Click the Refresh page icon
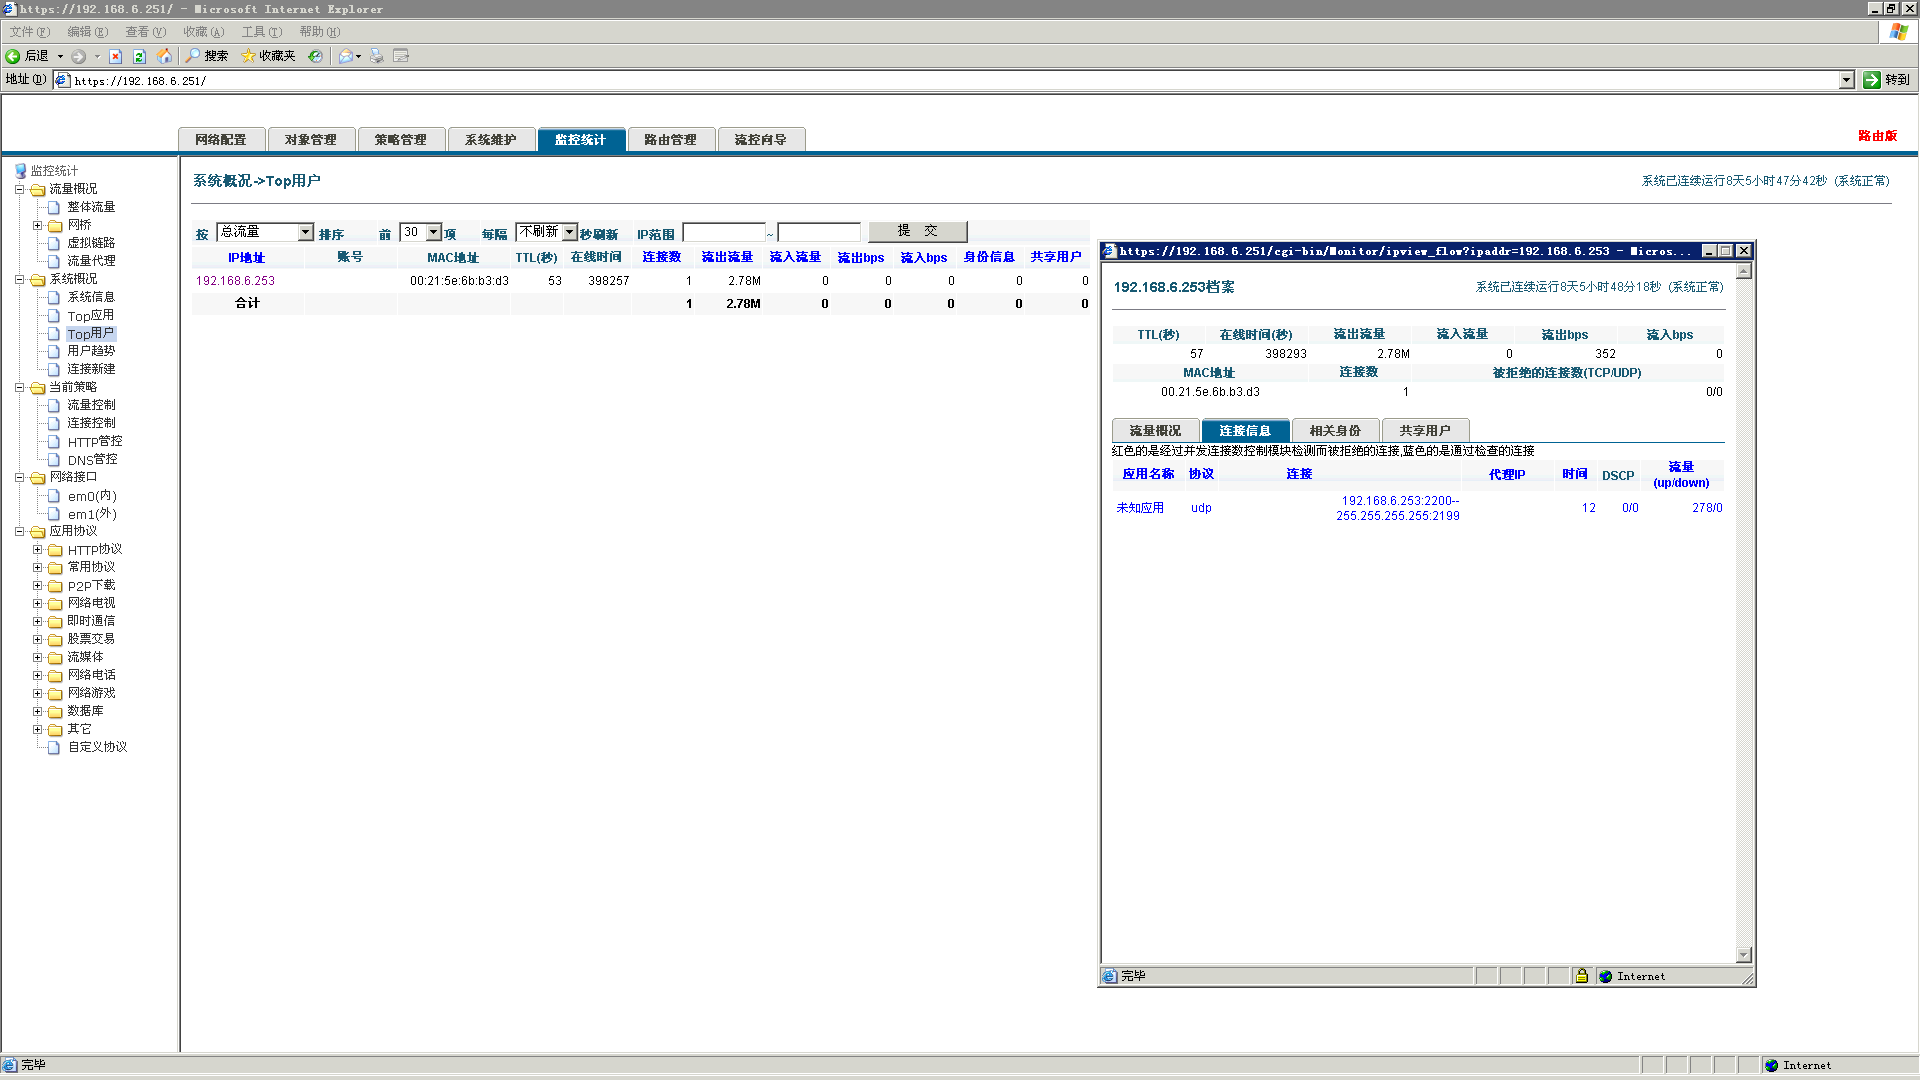Screen dimensions: 1920x1080 pos(139,56)
